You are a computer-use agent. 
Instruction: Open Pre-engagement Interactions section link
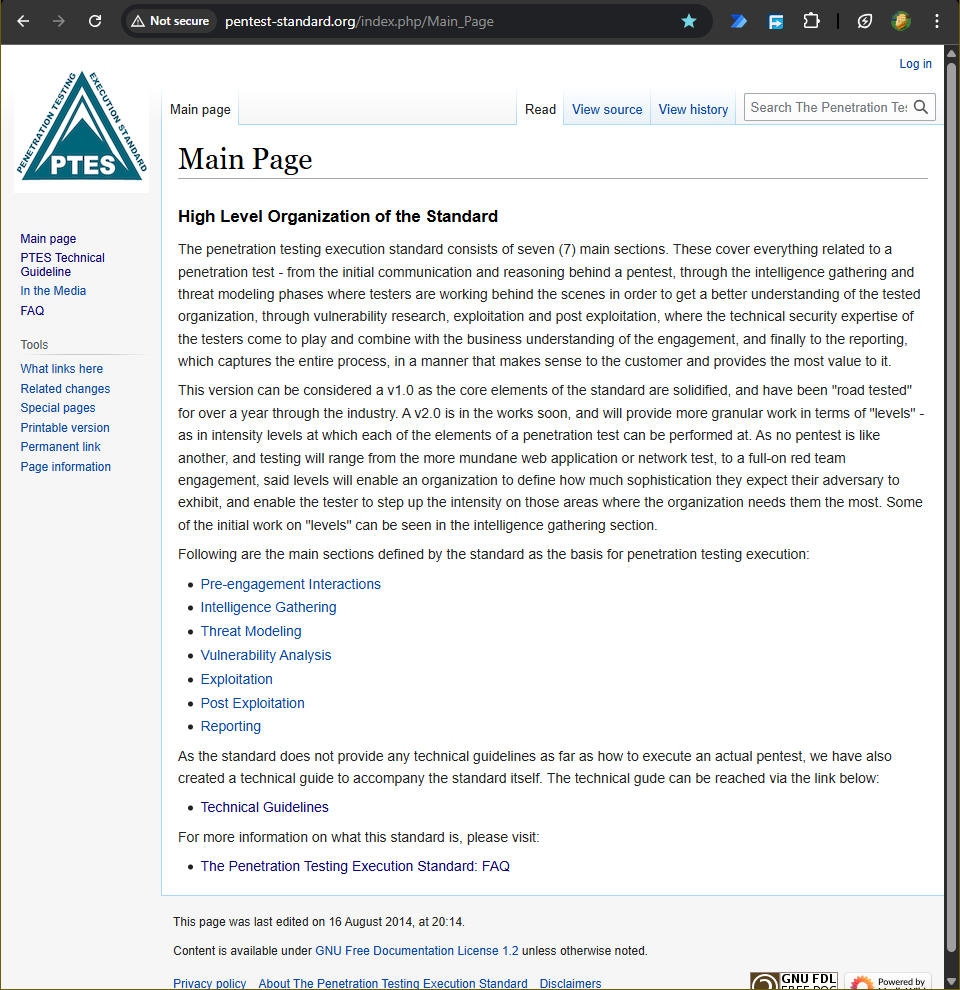click(291, 584)
